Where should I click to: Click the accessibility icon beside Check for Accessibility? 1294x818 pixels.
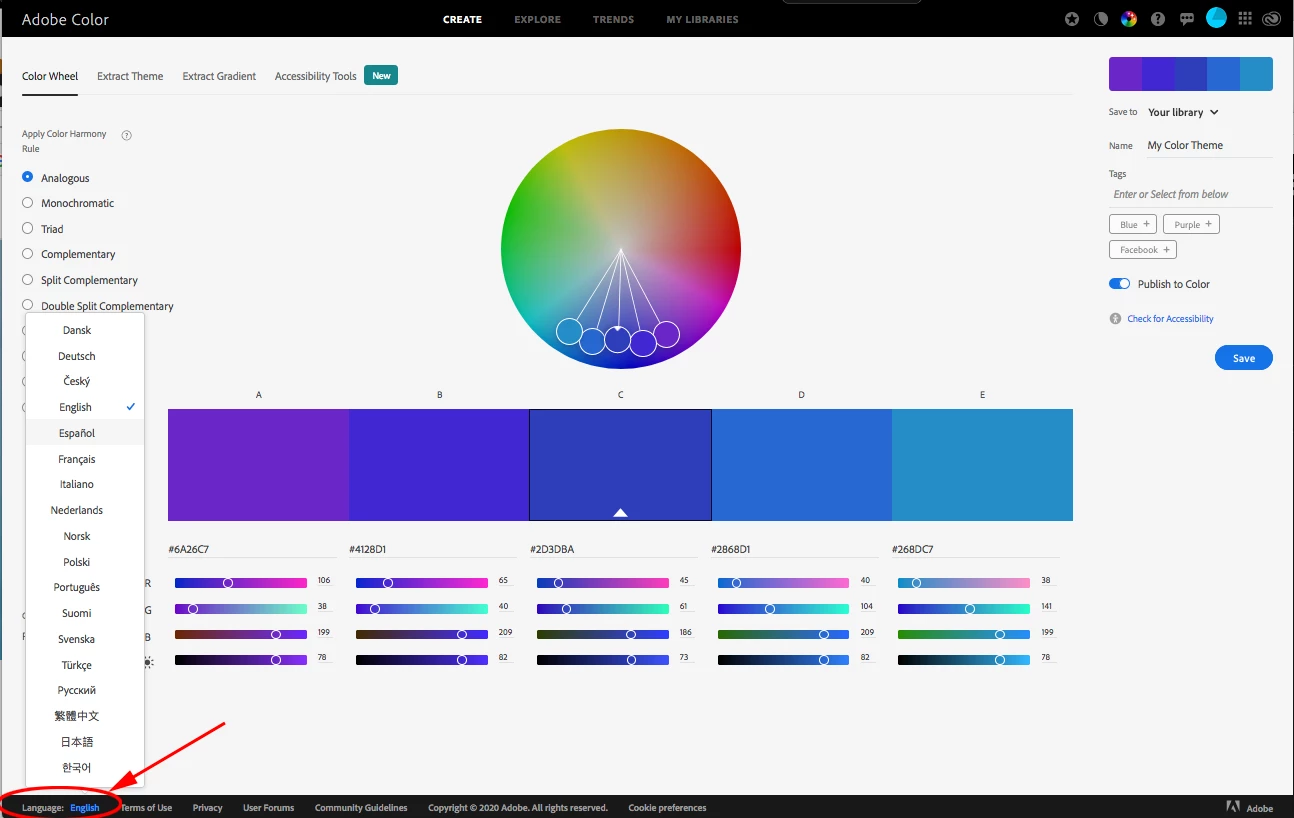(1115, 319)
